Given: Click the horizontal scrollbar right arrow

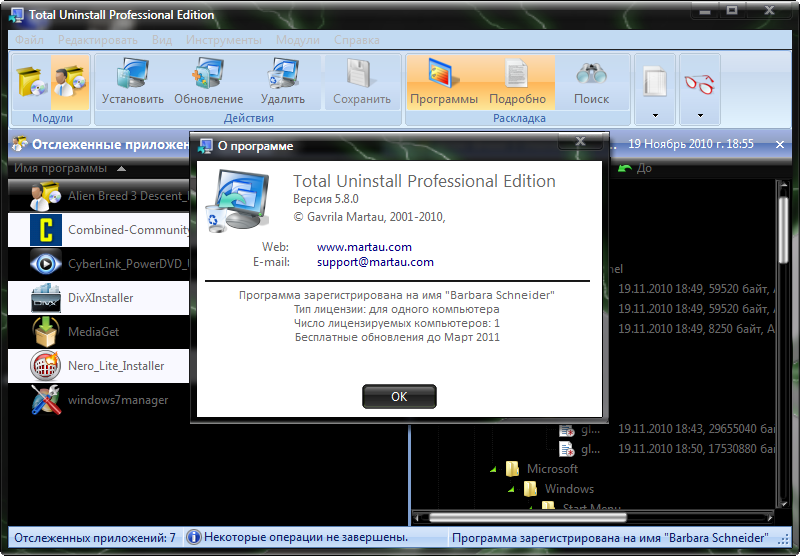Looking at the screenshot, I should point(770,518).
